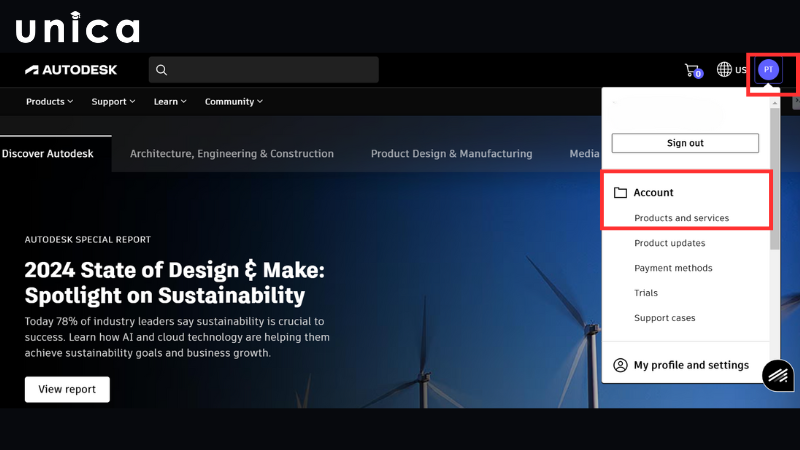Click the Autodesk logo
Image resolution: width=800 pixels, height=450 pixels.
click(71, 70)
